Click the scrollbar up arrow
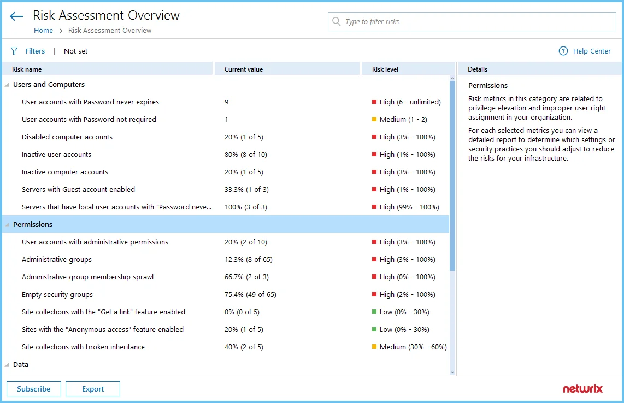624x403 pixels. (452, 78)
